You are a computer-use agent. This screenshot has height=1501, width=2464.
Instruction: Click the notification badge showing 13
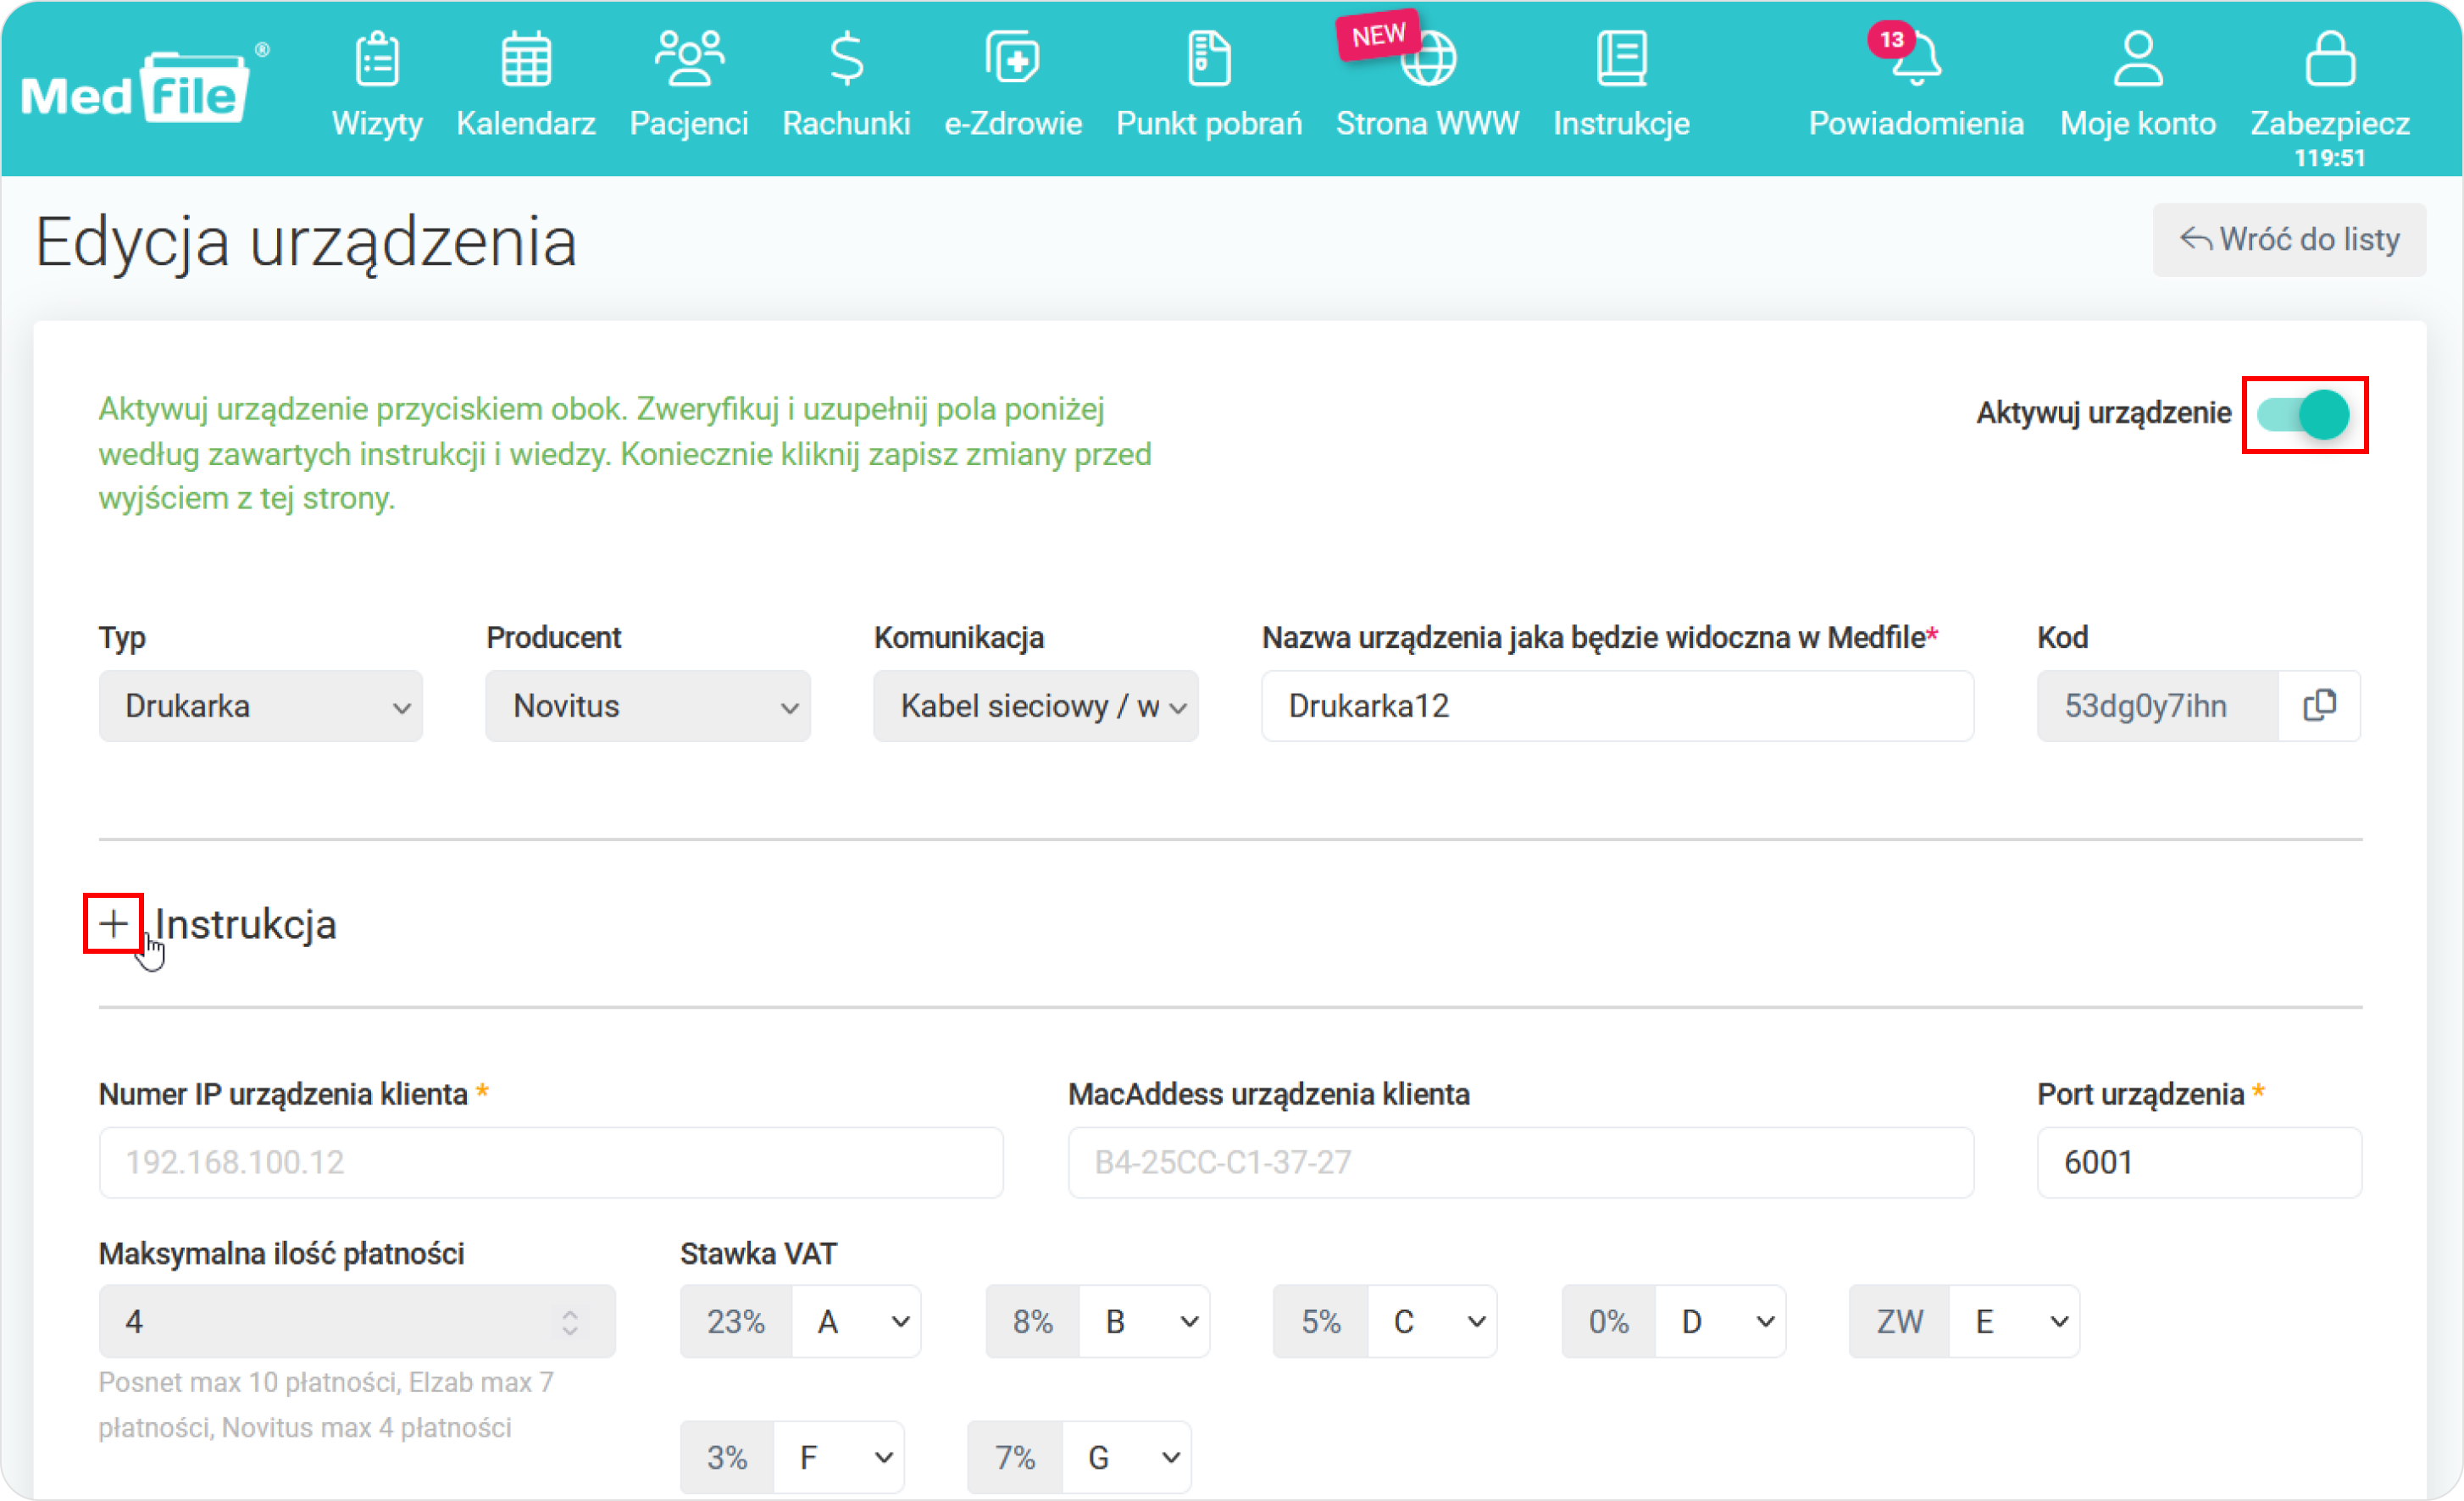pyautogui.click(x=1890, y=40)
